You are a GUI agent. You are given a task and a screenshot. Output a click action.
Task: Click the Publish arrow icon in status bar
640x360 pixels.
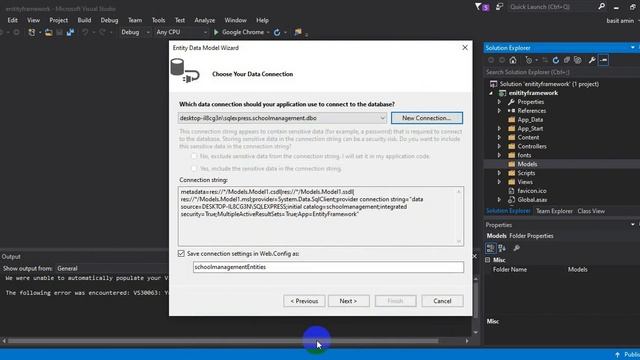pyautogui.click(x=617, y=354)
